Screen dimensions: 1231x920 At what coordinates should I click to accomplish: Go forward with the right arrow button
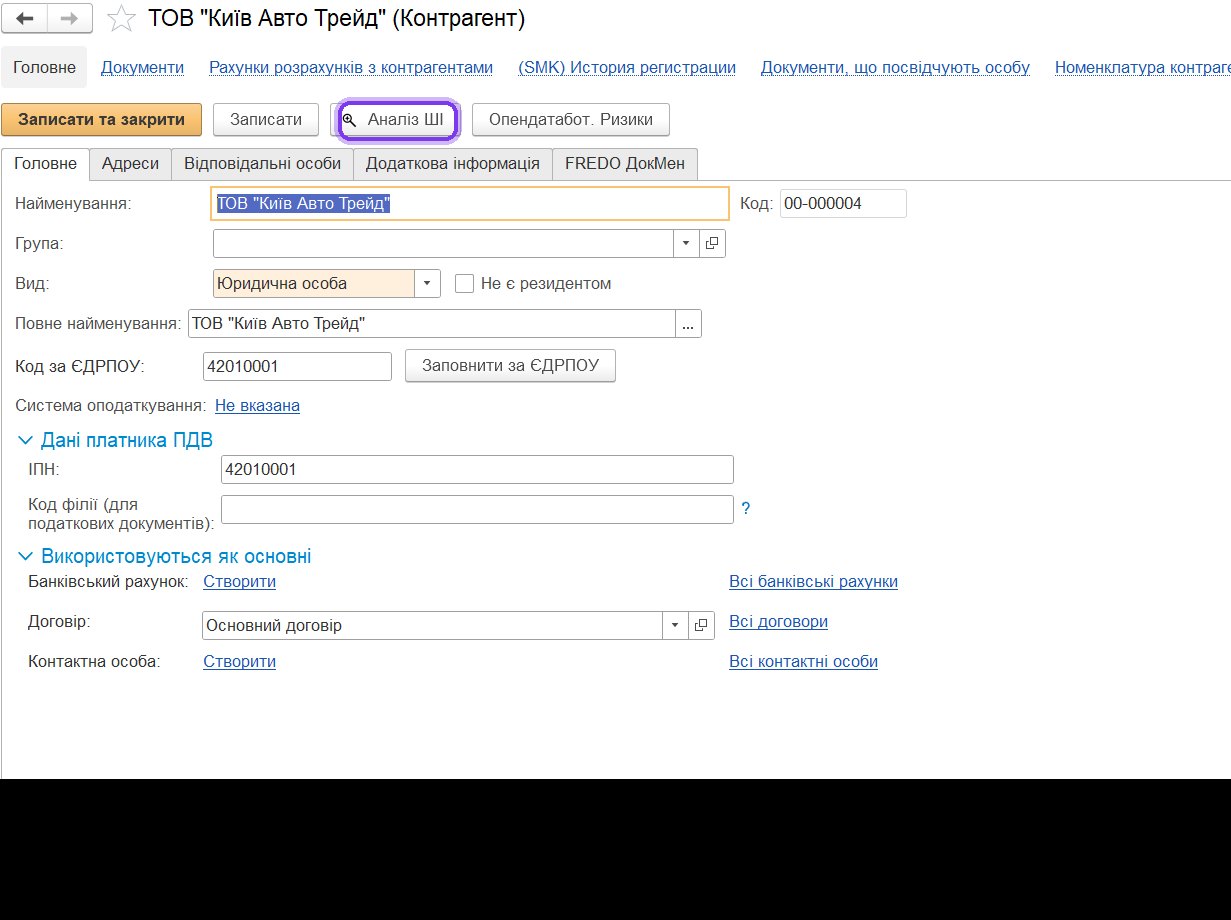coord(70,18)
